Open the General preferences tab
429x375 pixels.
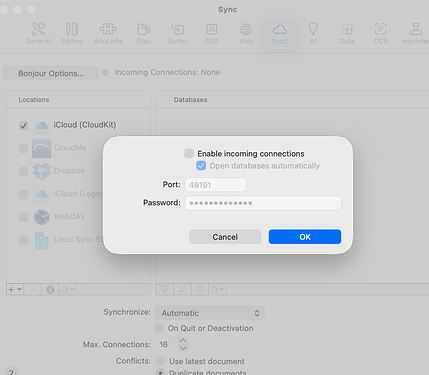click(38, 34)
